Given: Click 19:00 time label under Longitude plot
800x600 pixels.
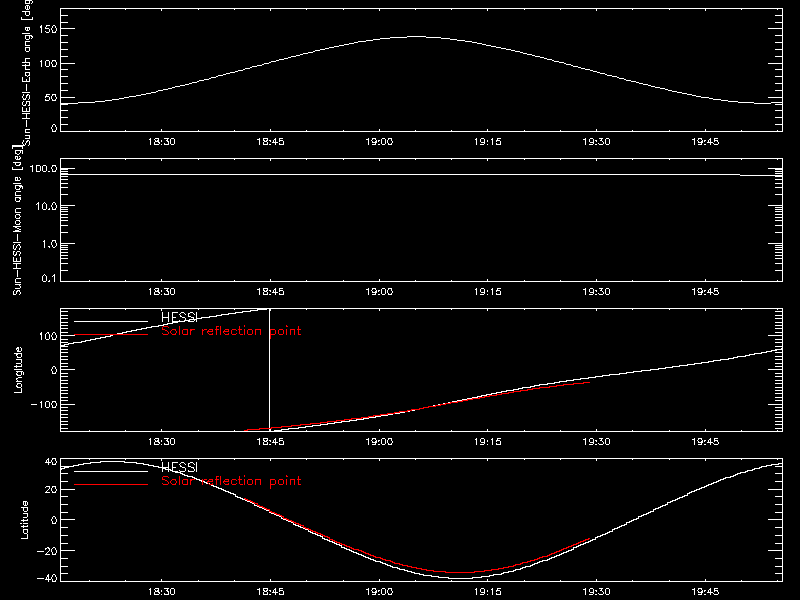Looking at the screenshot, I should click(x=379, y=441).
